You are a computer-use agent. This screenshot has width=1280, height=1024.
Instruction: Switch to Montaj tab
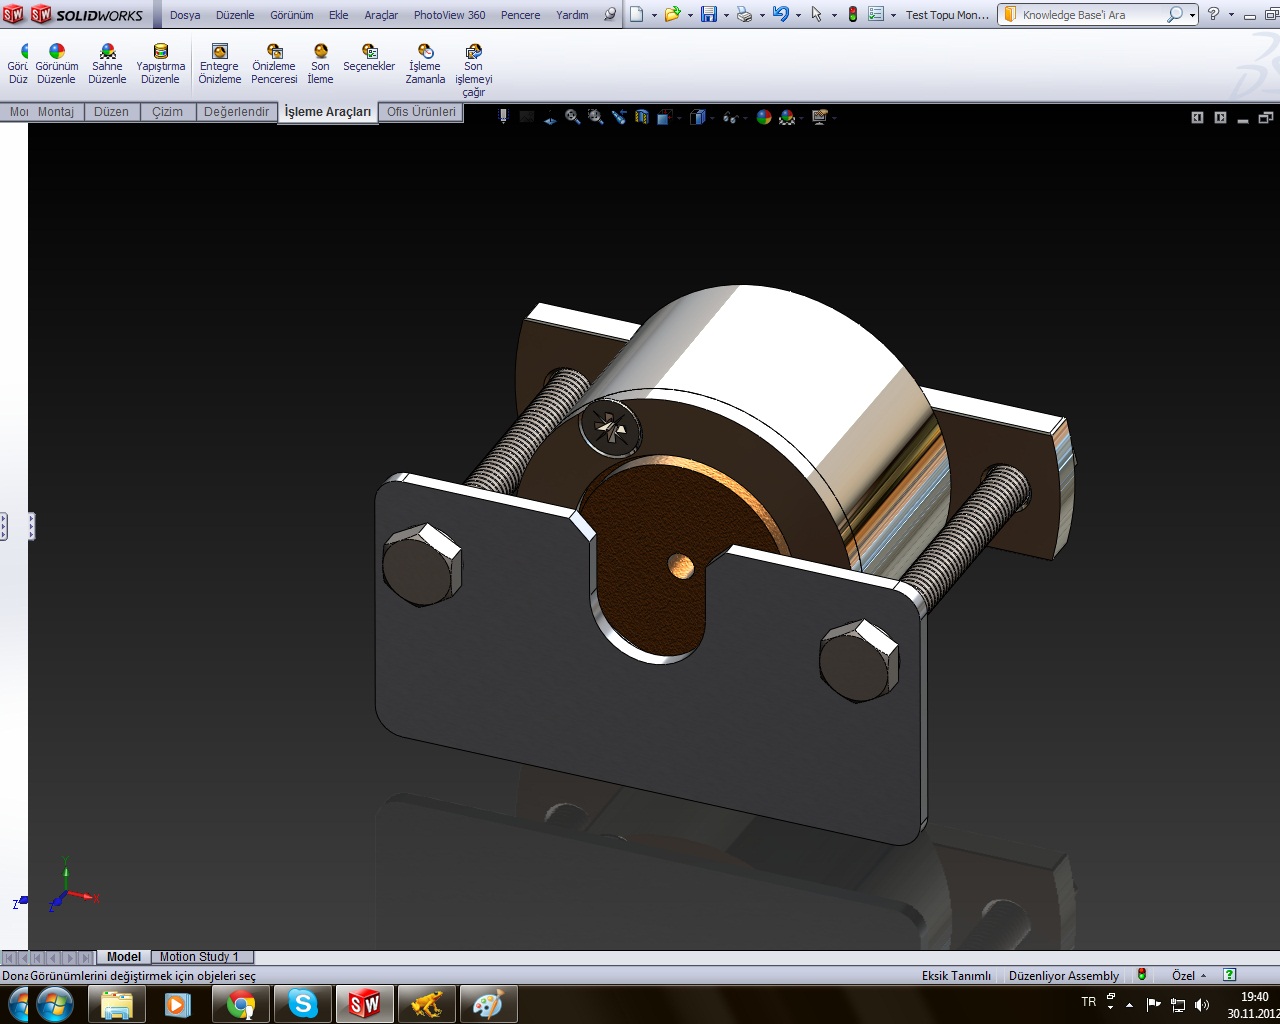click(x=56, y=112)
